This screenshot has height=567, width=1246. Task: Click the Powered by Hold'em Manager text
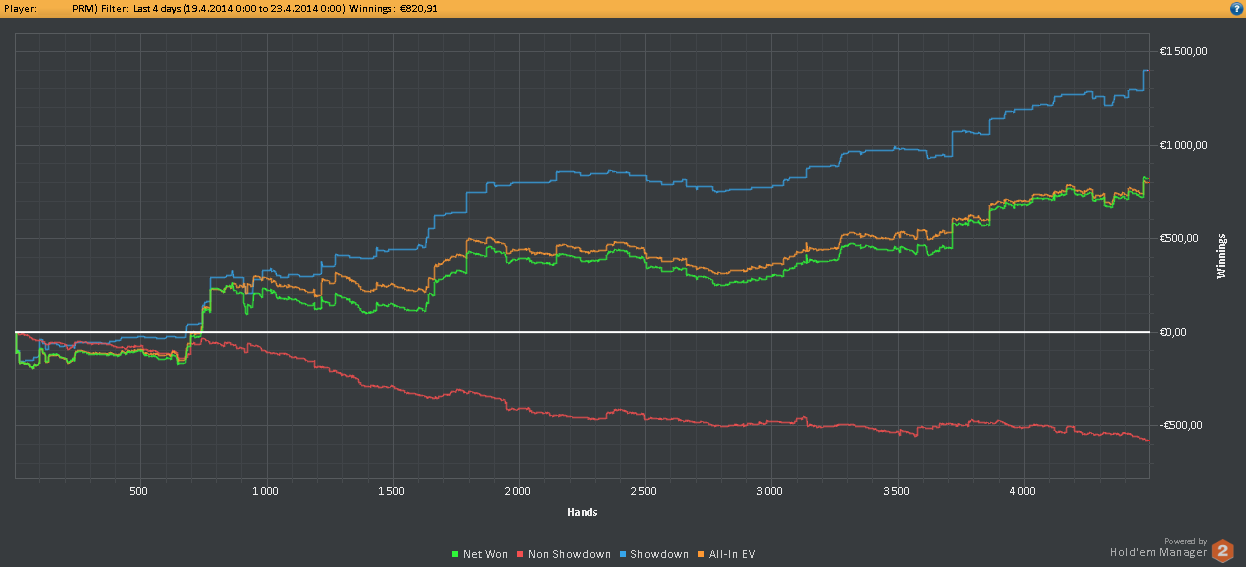[x=1158, y=546]
